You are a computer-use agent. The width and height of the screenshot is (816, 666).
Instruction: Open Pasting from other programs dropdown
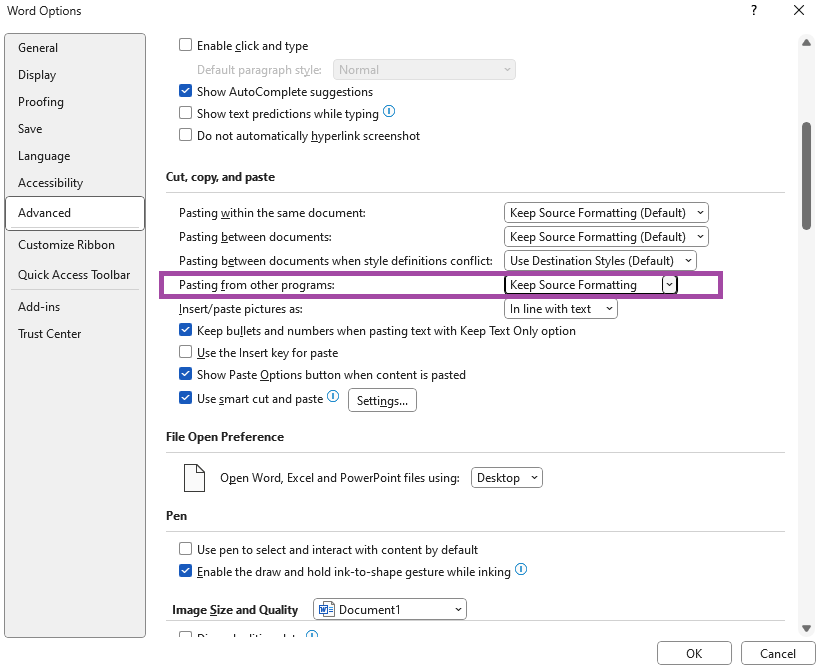[x=591, y=285]
